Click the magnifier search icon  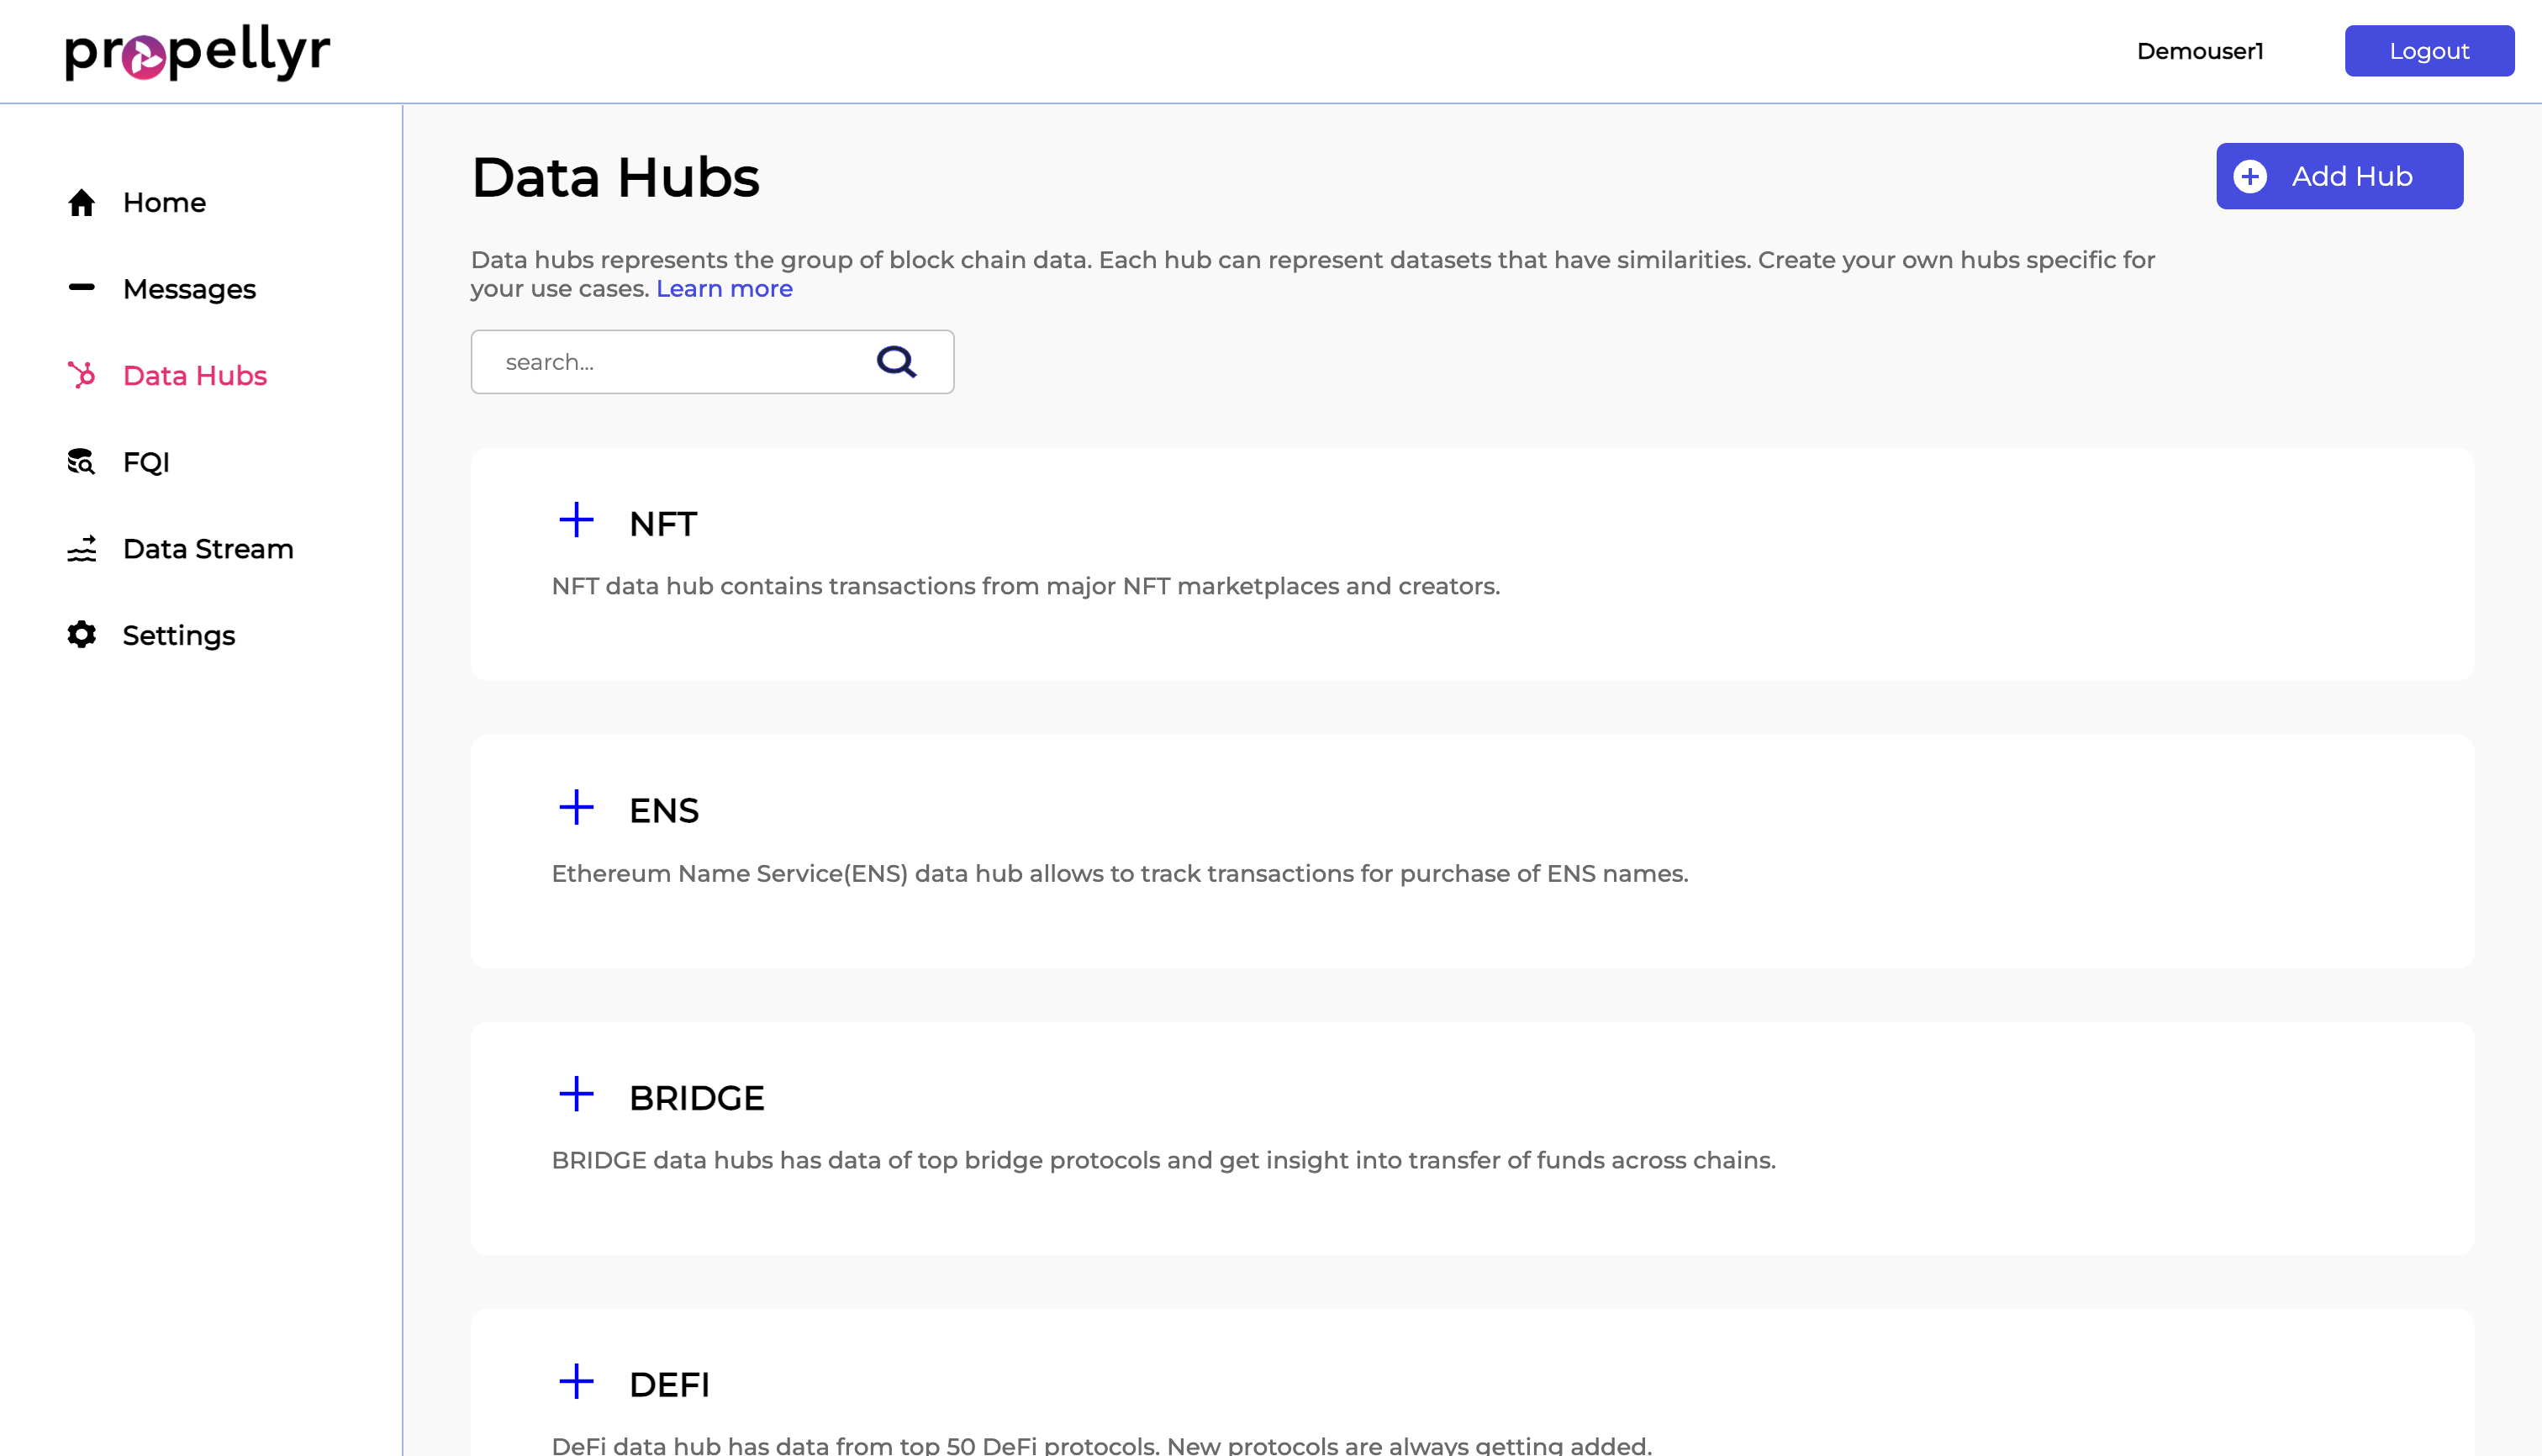tap(897, 362)
